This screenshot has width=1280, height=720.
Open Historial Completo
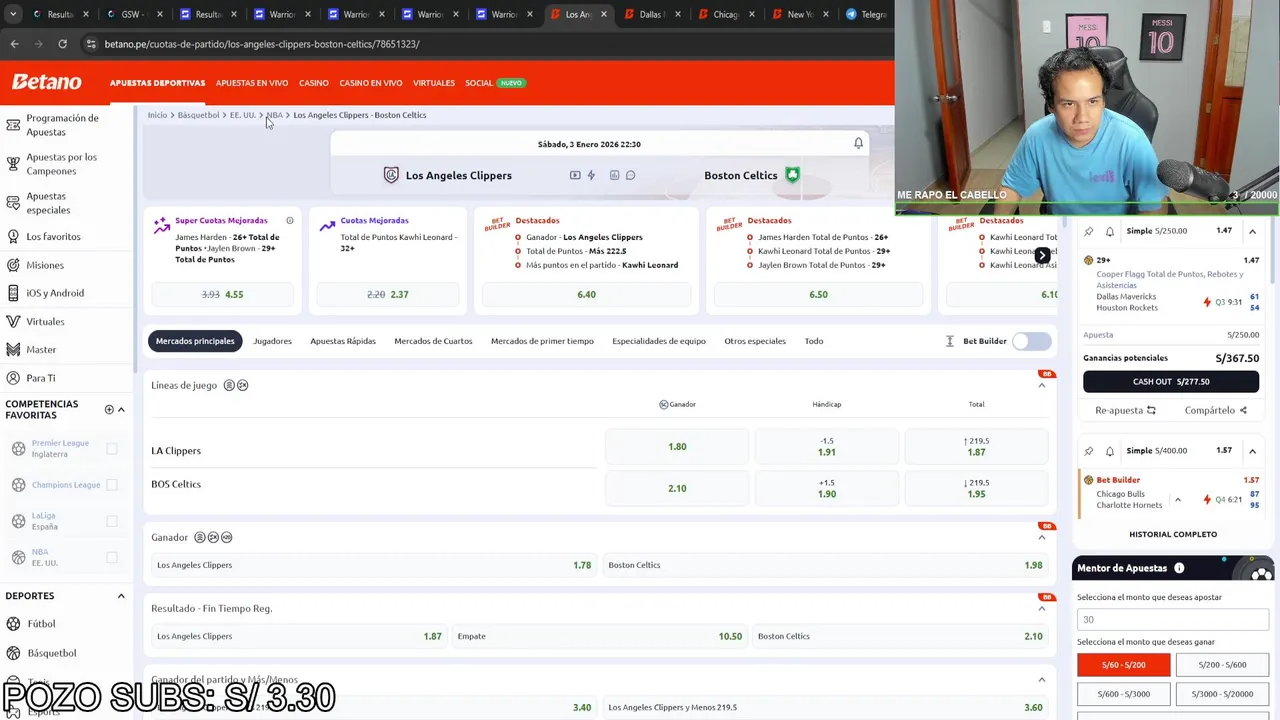(1173, 534)
